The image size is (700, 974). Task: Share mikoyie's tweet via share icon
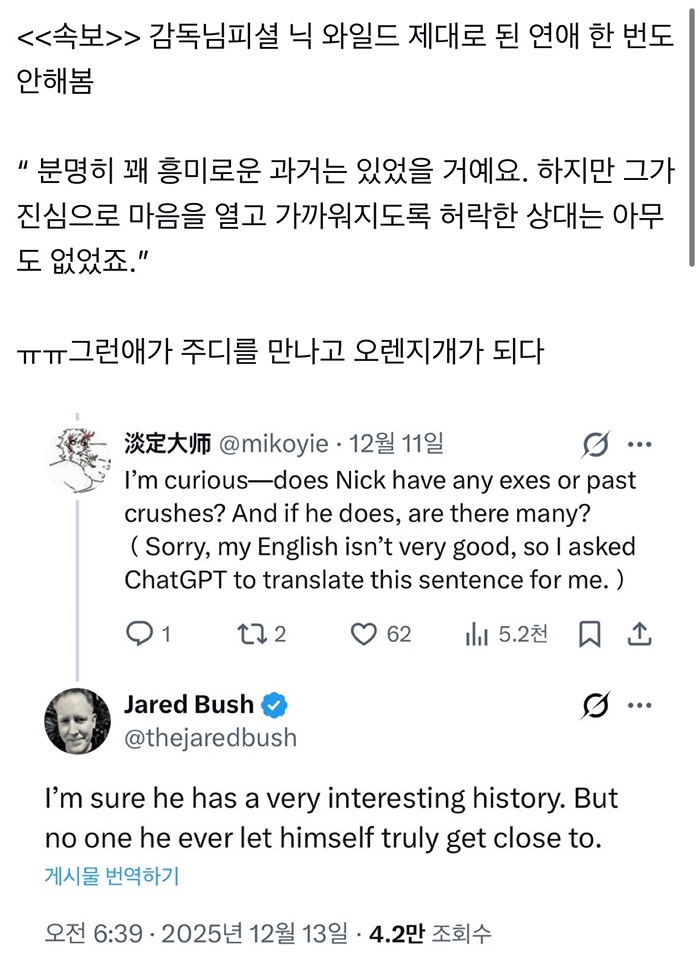[x=640, y=633]
